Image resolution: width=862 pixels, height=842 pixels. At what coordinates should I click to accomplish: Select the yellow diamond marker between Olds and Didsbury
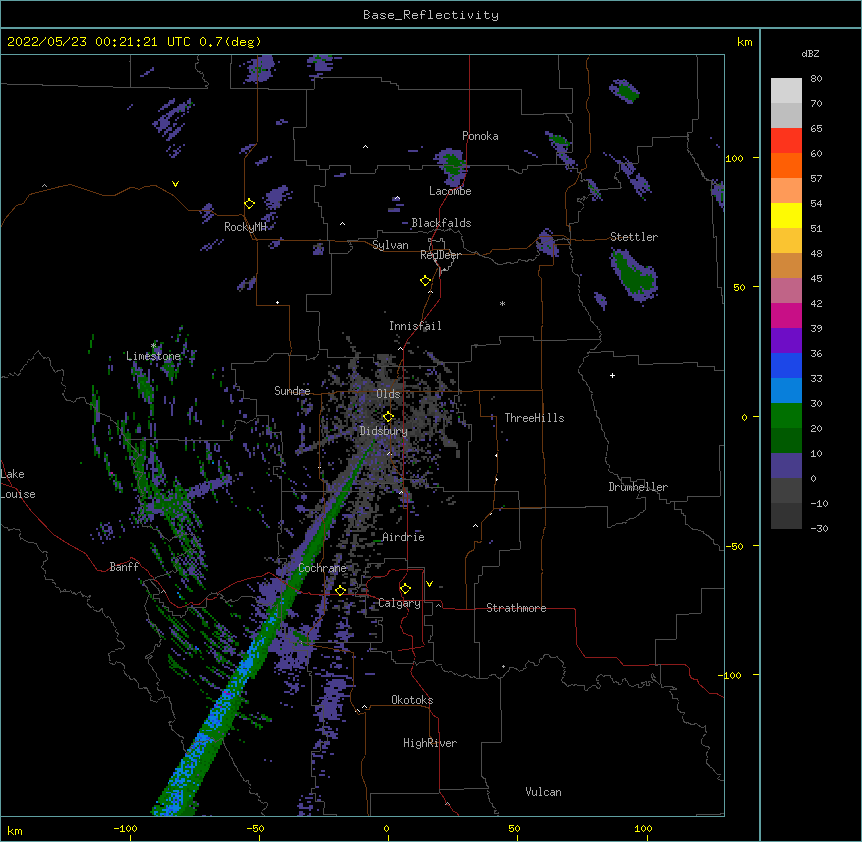pos(389,417)
